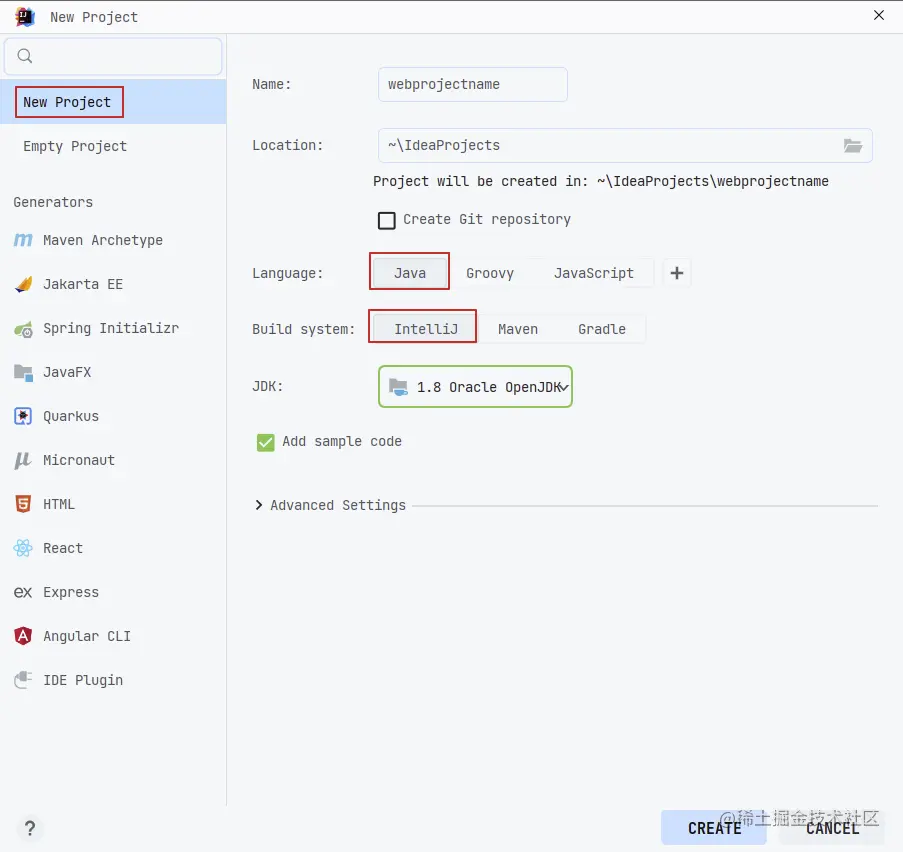The width and height of the screenshot is (903, 852).
Task: Close the New Project dialog
Action: pyautogui.click(x=879, y=15)
